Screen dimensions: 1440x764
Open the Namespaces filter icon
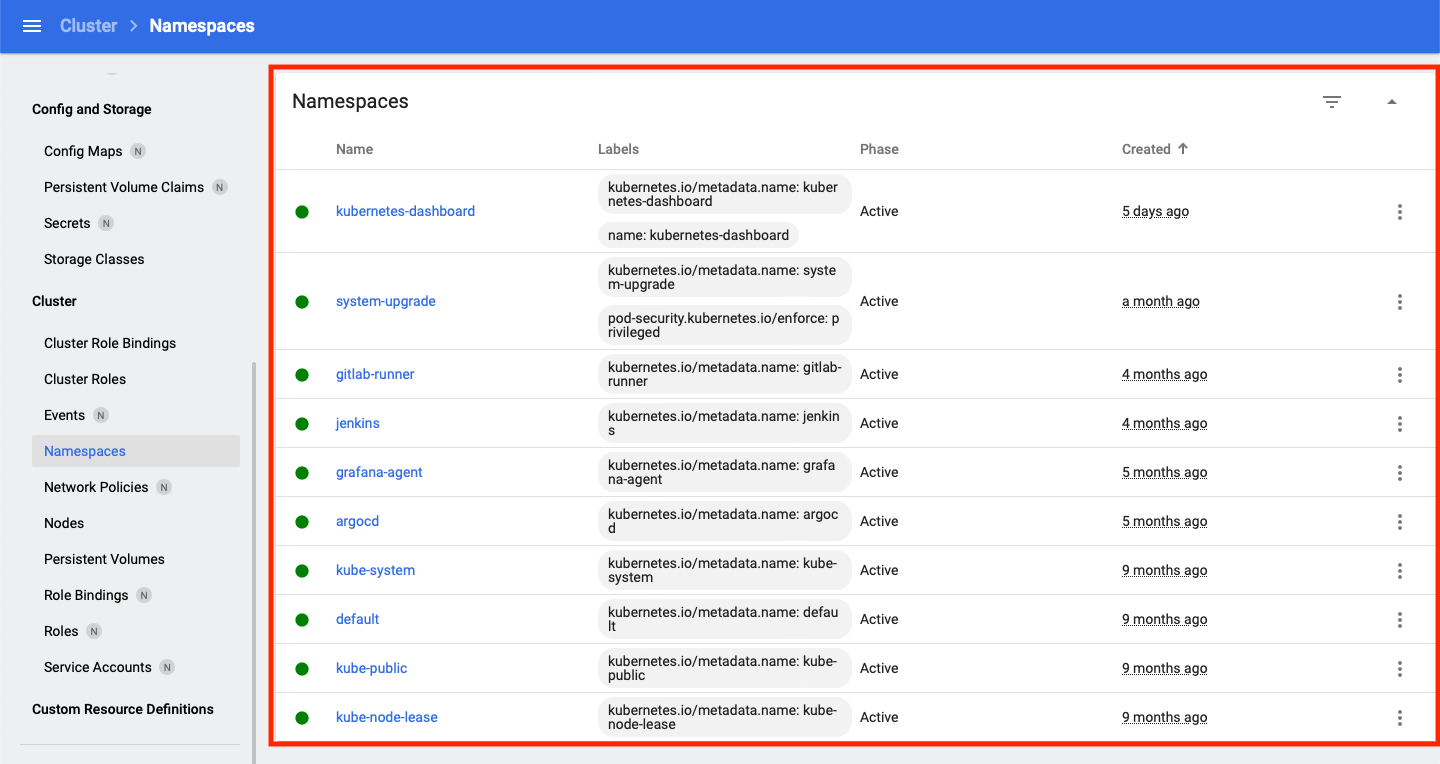click(x=1332, y=102)
